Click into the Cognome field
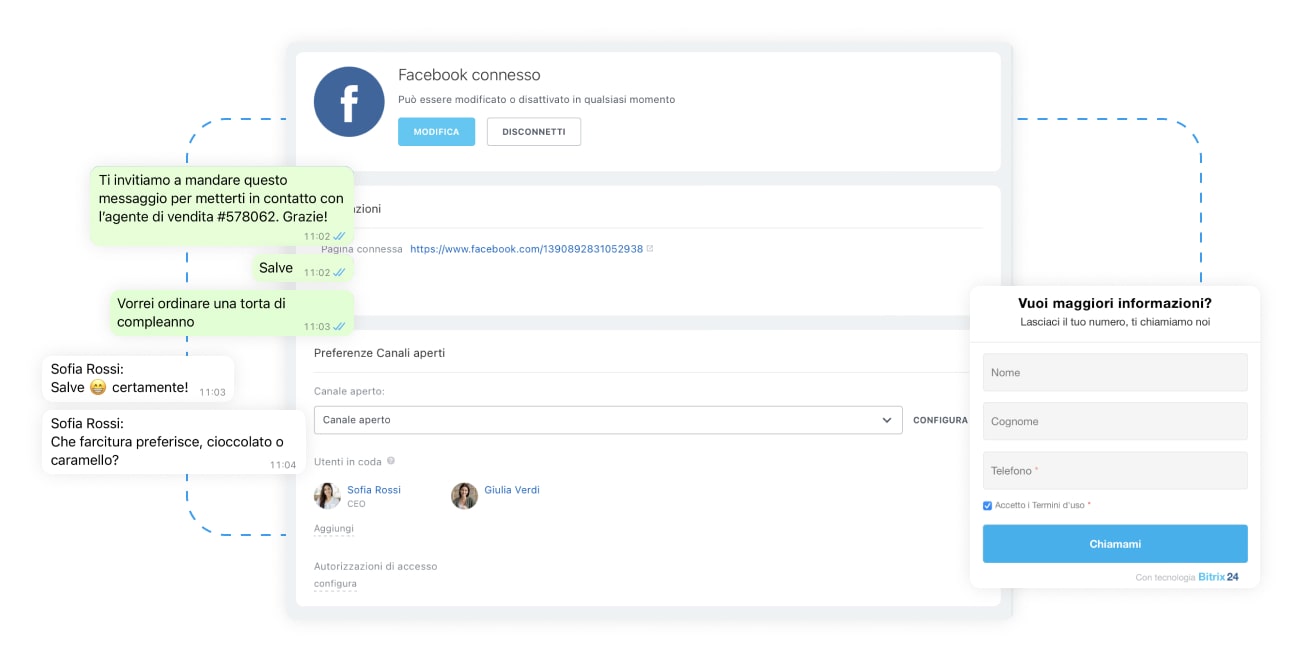 (1115, 421)
